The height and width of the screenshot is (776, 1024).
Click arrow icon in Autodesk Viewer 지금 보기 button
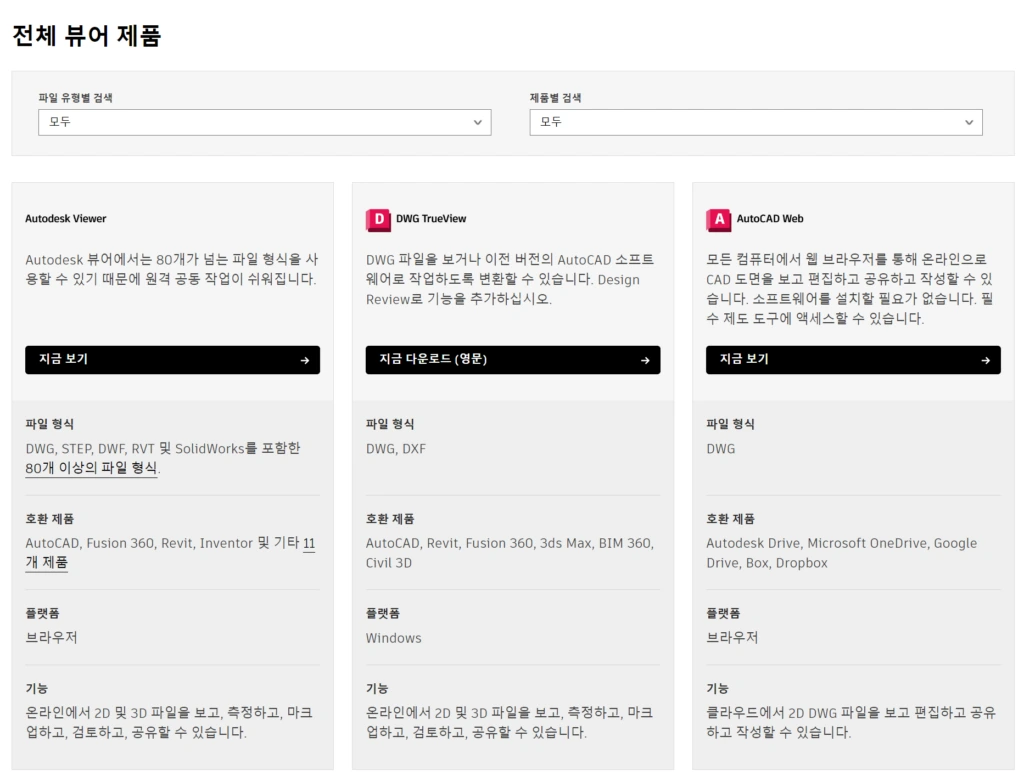pos(304,360)
